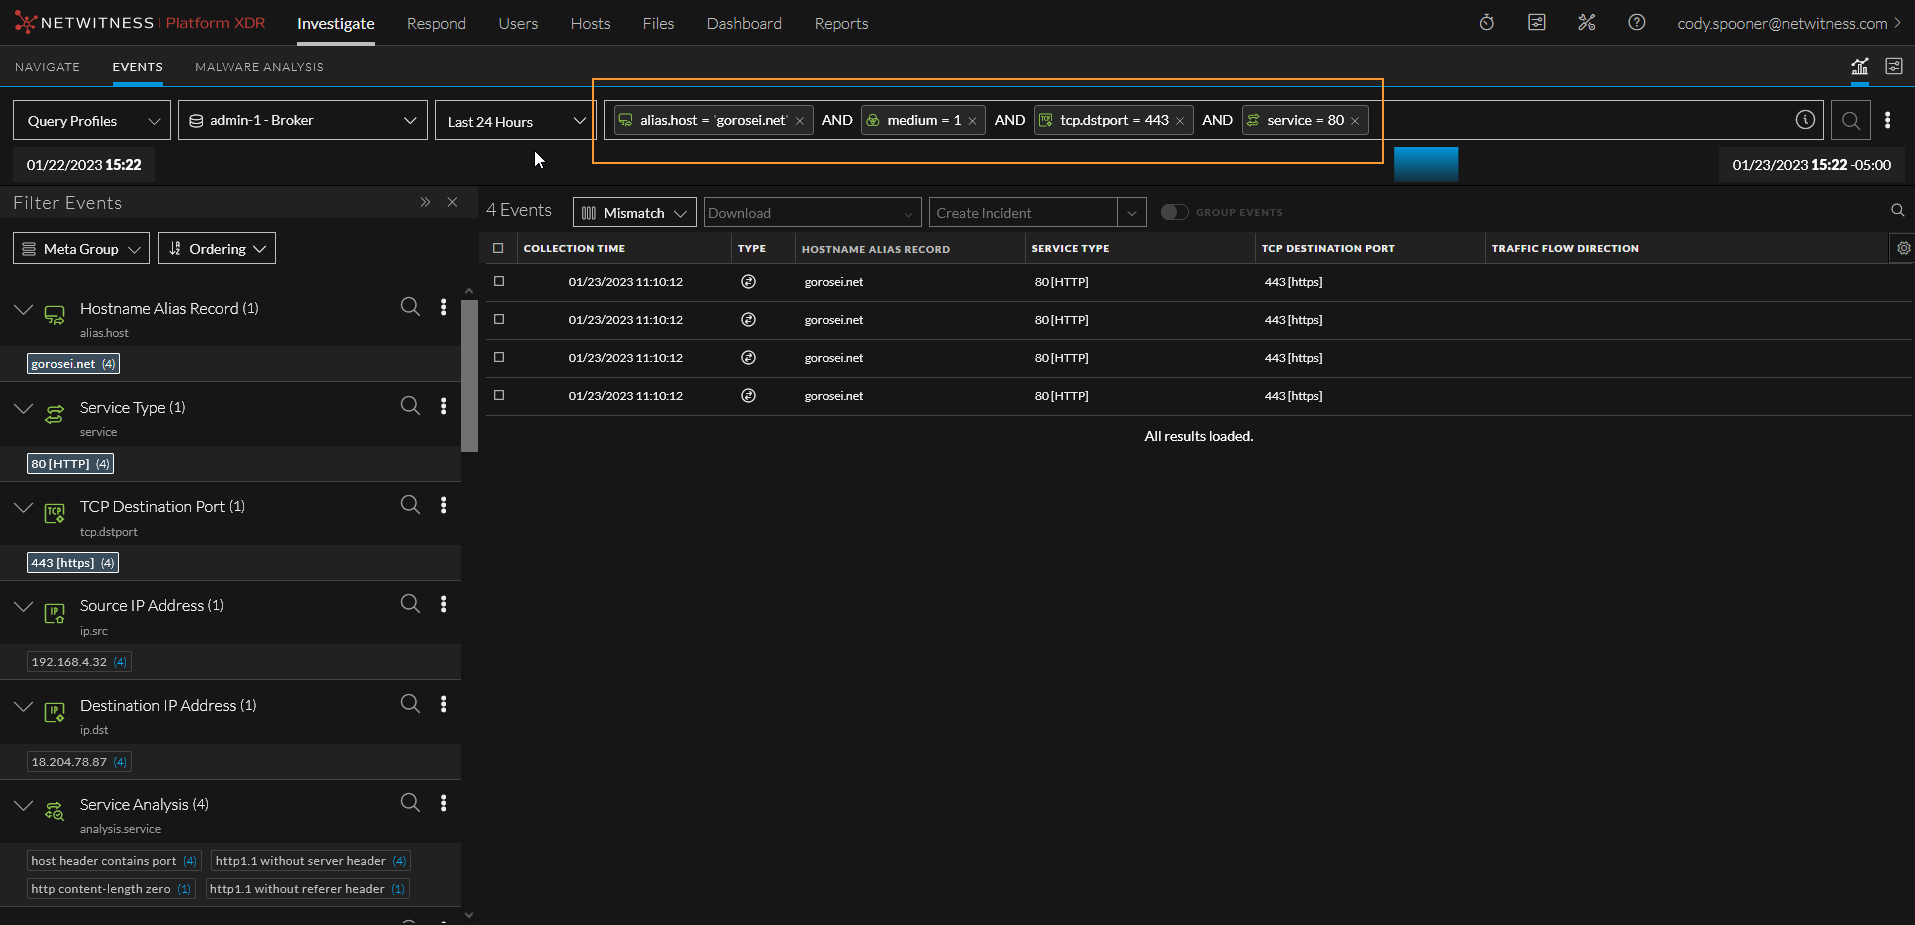Remove the tcp.dstport = 443 filter
Viewport: 1915px width, 925px height.
[x=1180, y=121]
